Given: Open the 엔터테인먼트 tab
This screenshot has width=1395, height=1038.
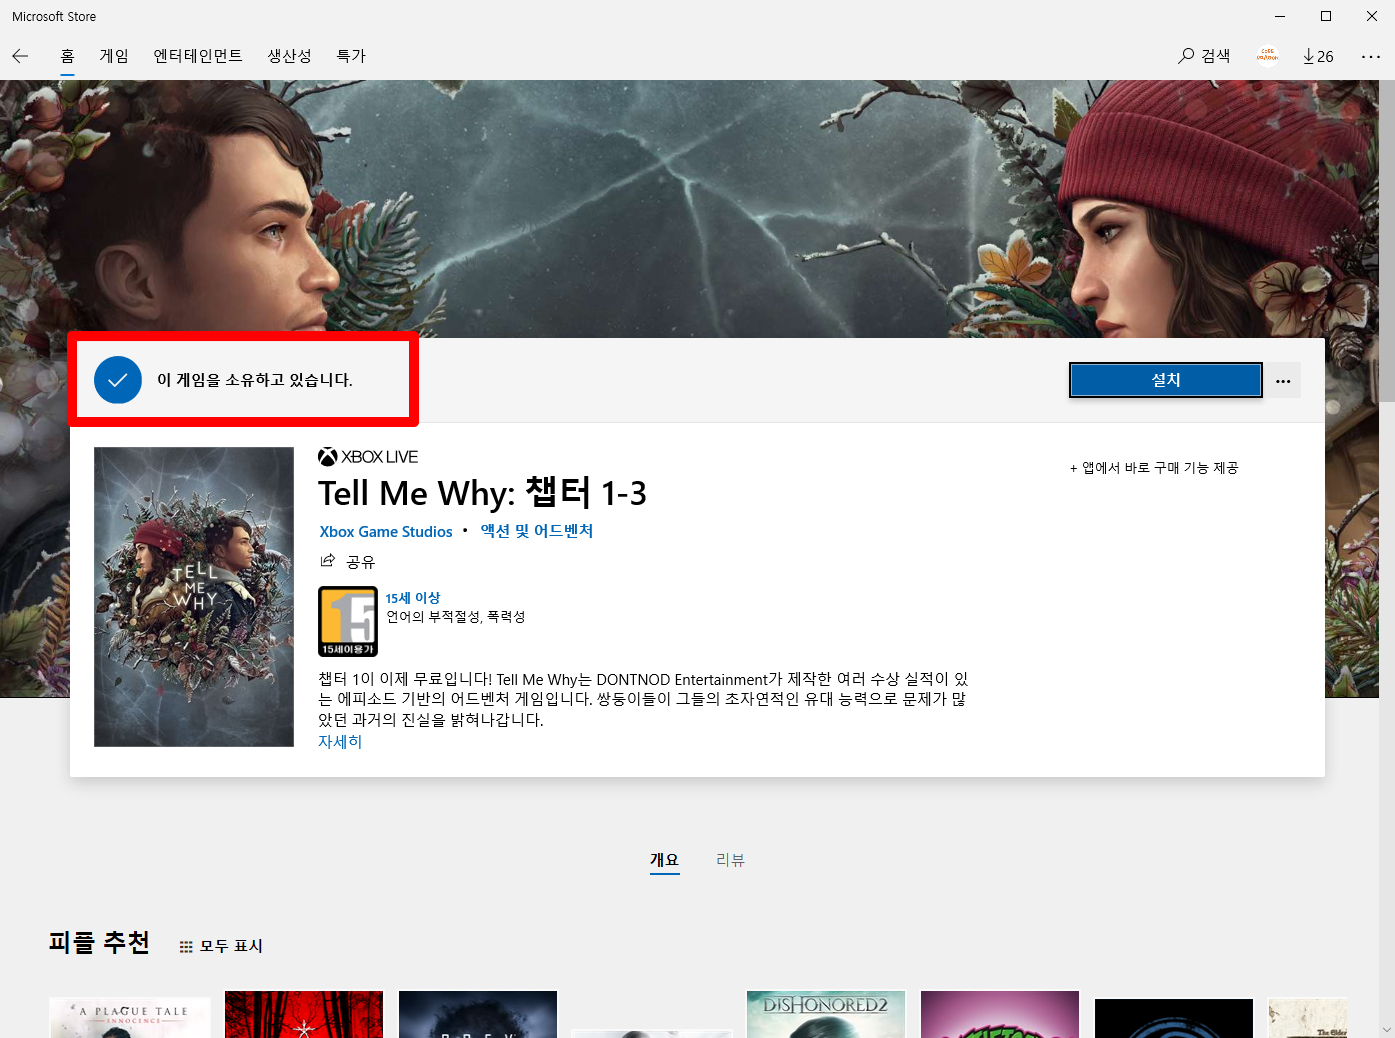Looking at the screenshot, I should [198, 56].
